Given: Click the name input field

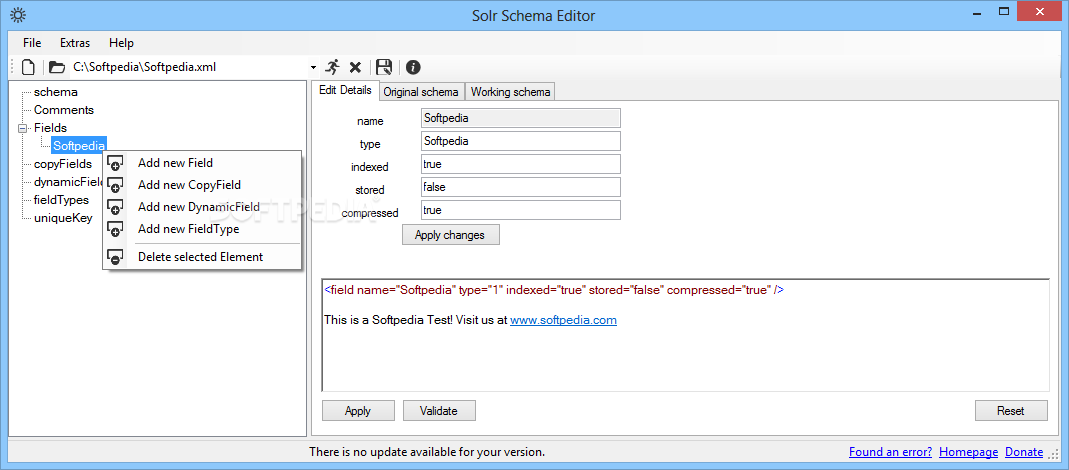Looking at the screenshot, I should [x=521, y=118].
